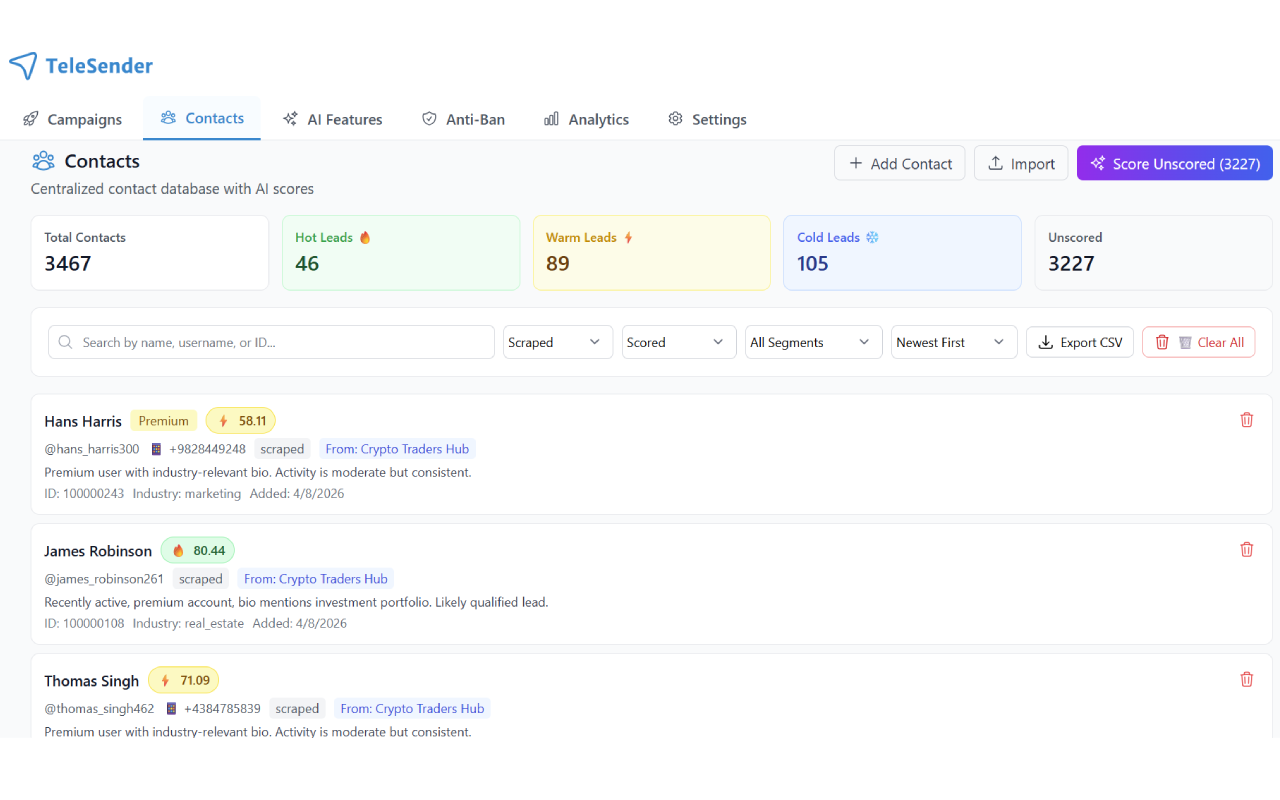This screenshot has width=1280, height=800.
Task: Click the snowflake icon on Cold Leads
Action: tap(872, 238)
